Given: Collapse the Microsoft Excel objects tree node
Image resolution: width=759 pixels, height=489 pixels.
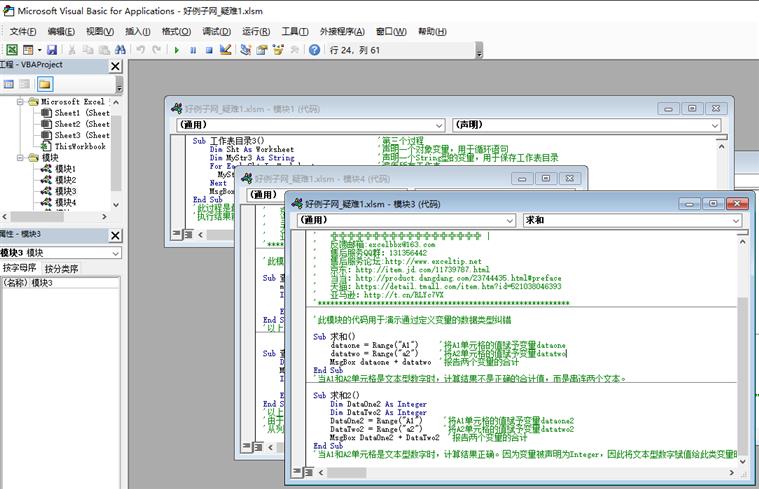Looking at the screenshot, I should (20, 102).
